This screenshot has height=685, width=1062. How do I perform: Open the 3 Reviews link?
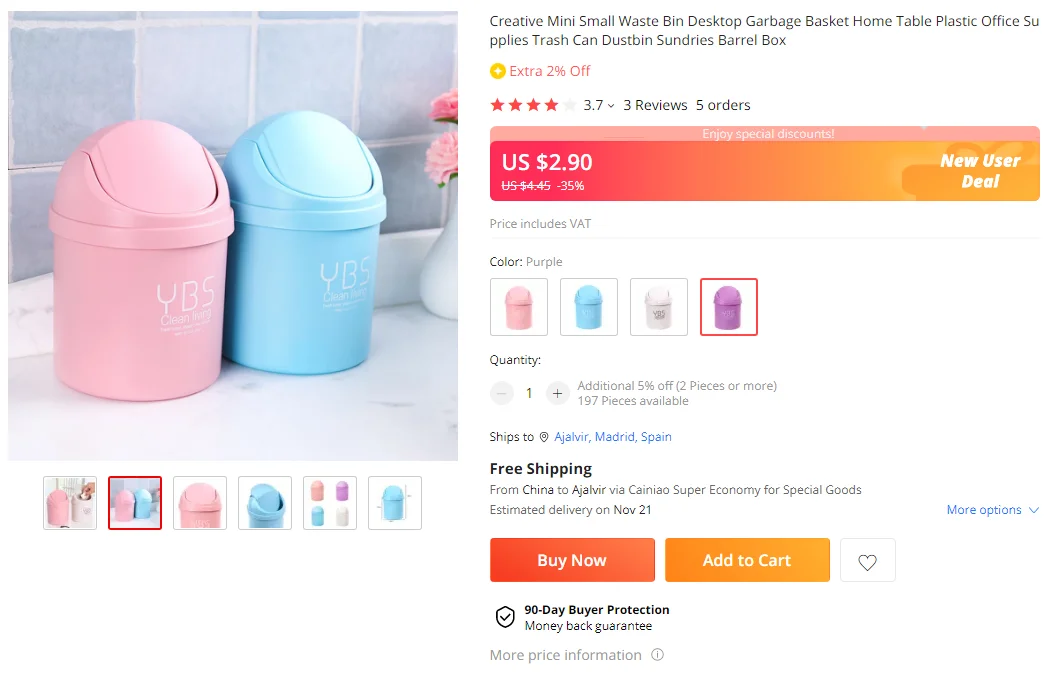click(655, 105)
